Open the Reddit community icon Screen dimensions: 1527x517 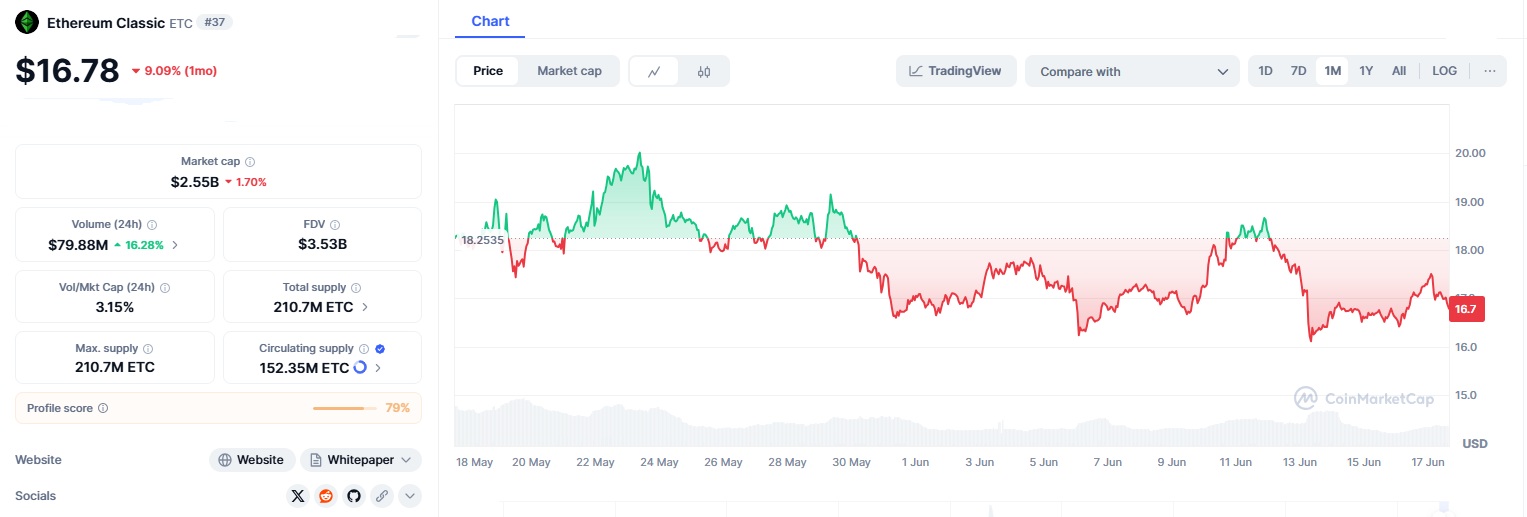pyautogui.click(x=326, y=496)
